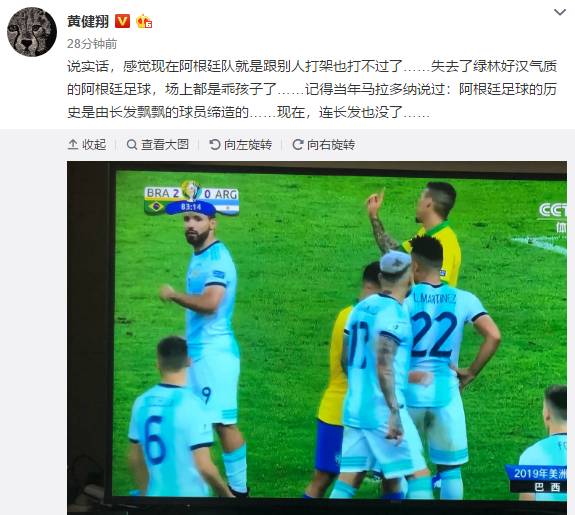Click the upward arrow collapse icon
This screenshot has height=515, width=575.
point(73,145)
